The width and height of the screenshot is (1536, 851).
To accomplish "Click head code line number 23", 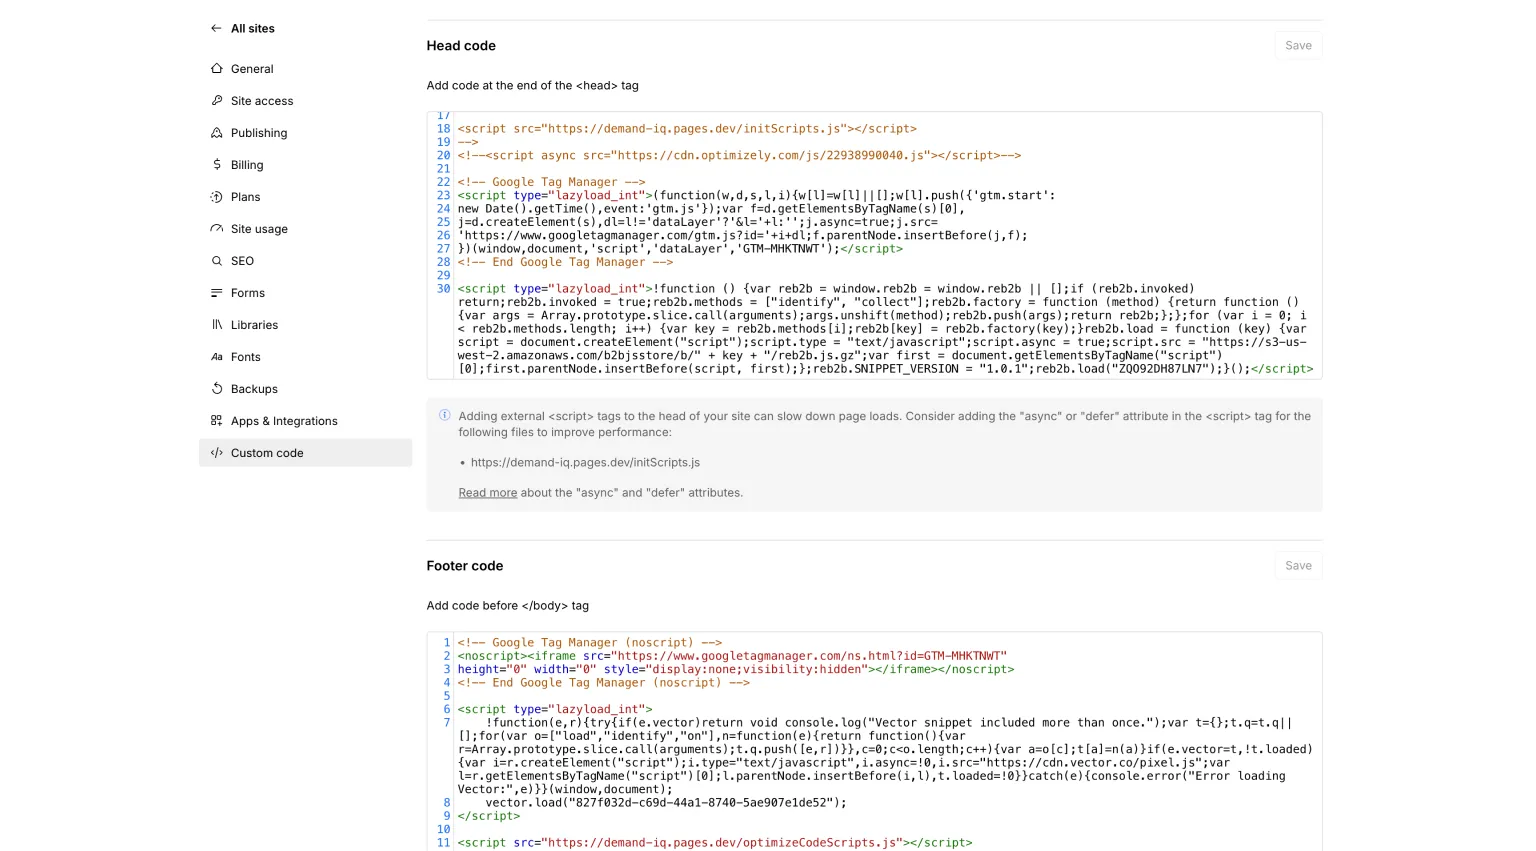I will 443,195.
